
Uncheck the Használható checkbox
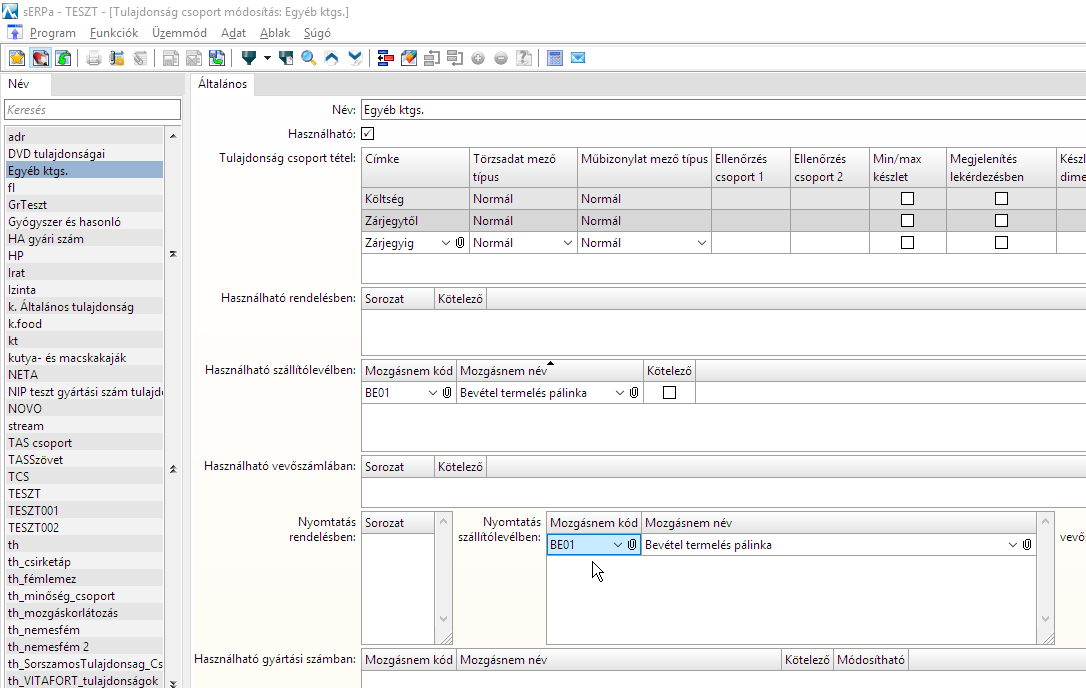[367, 133]
